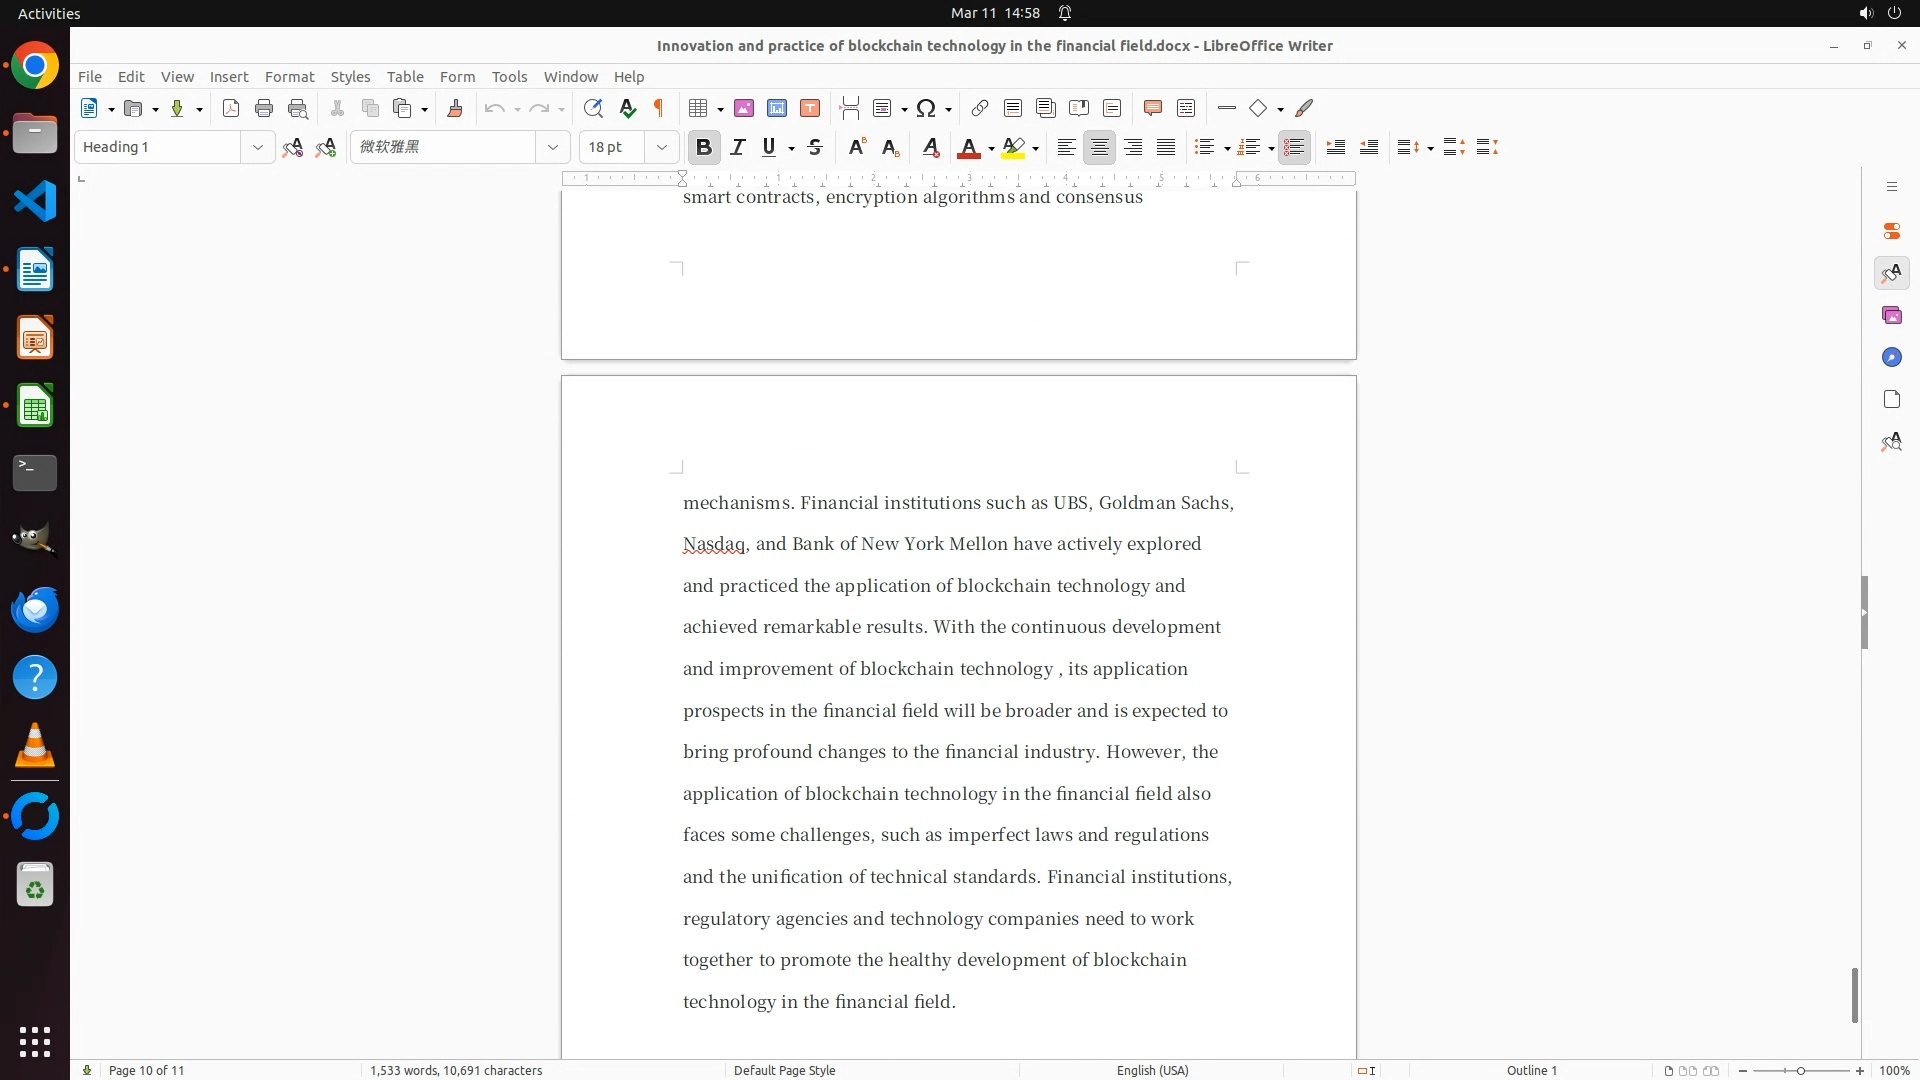Open font size 18 pt dropdown

[x=662, y=148]
